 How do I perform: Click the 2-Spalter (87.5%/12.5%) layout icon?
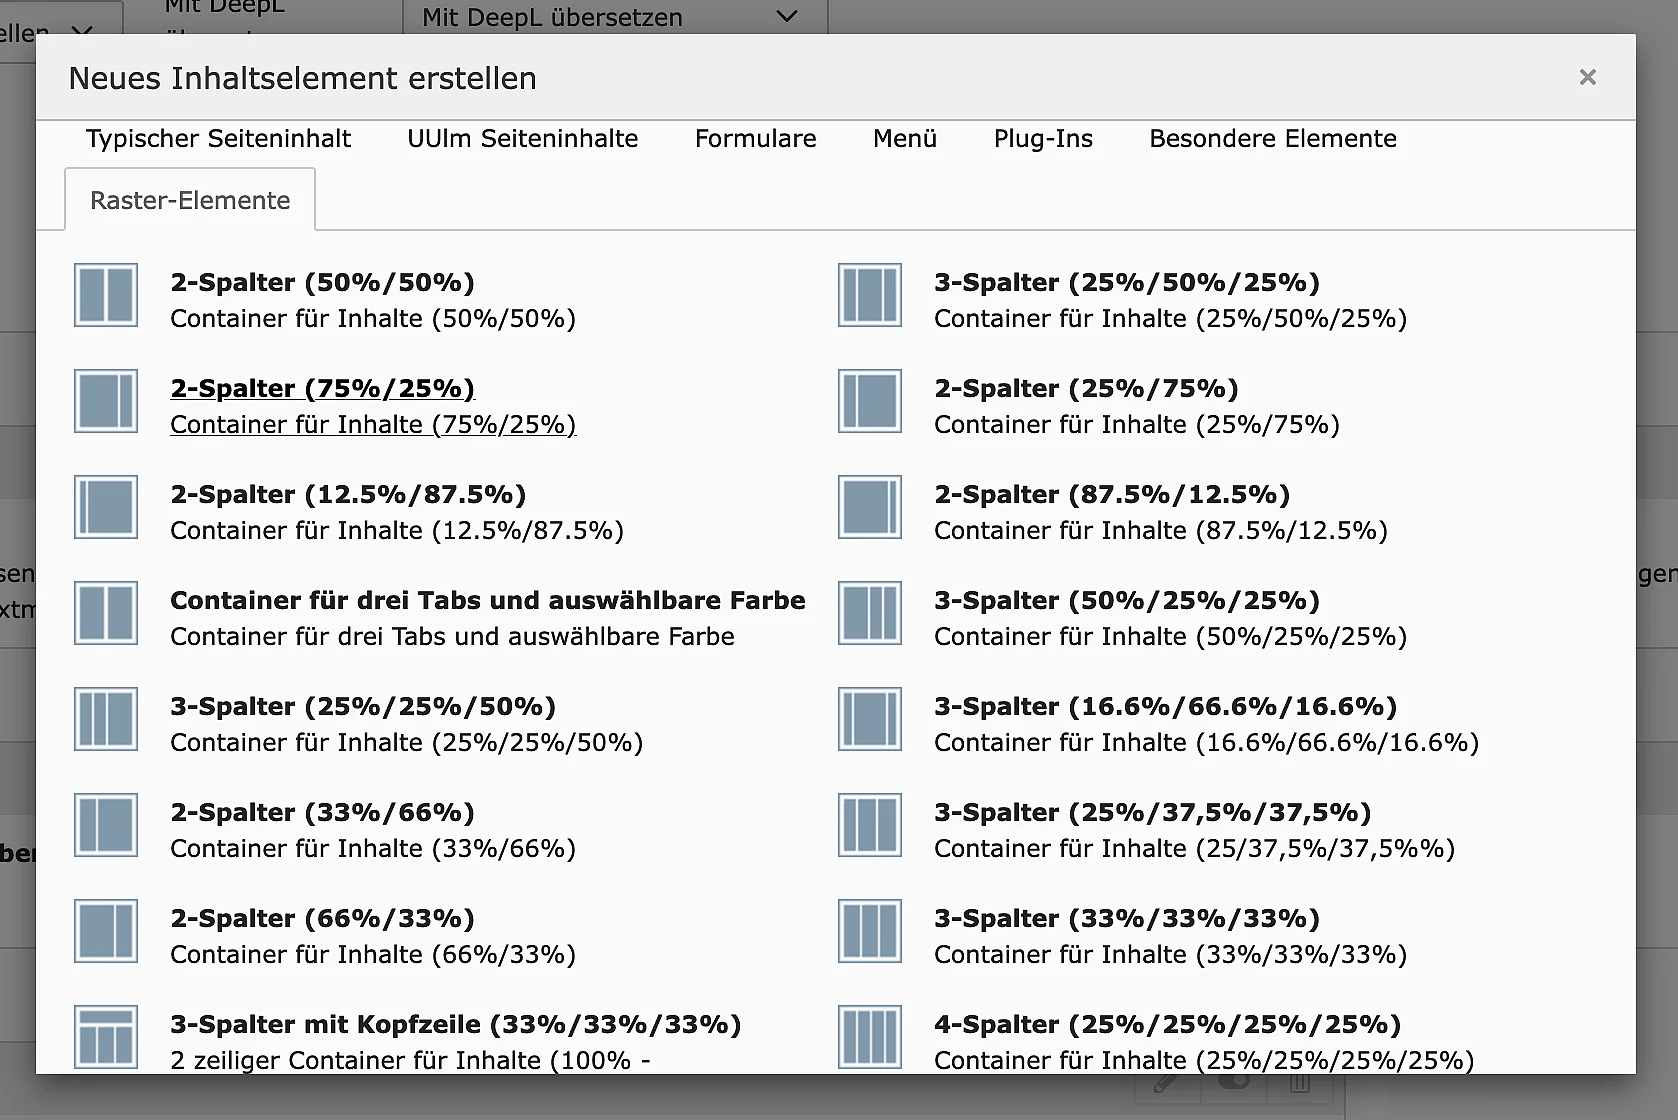point(870,507)
